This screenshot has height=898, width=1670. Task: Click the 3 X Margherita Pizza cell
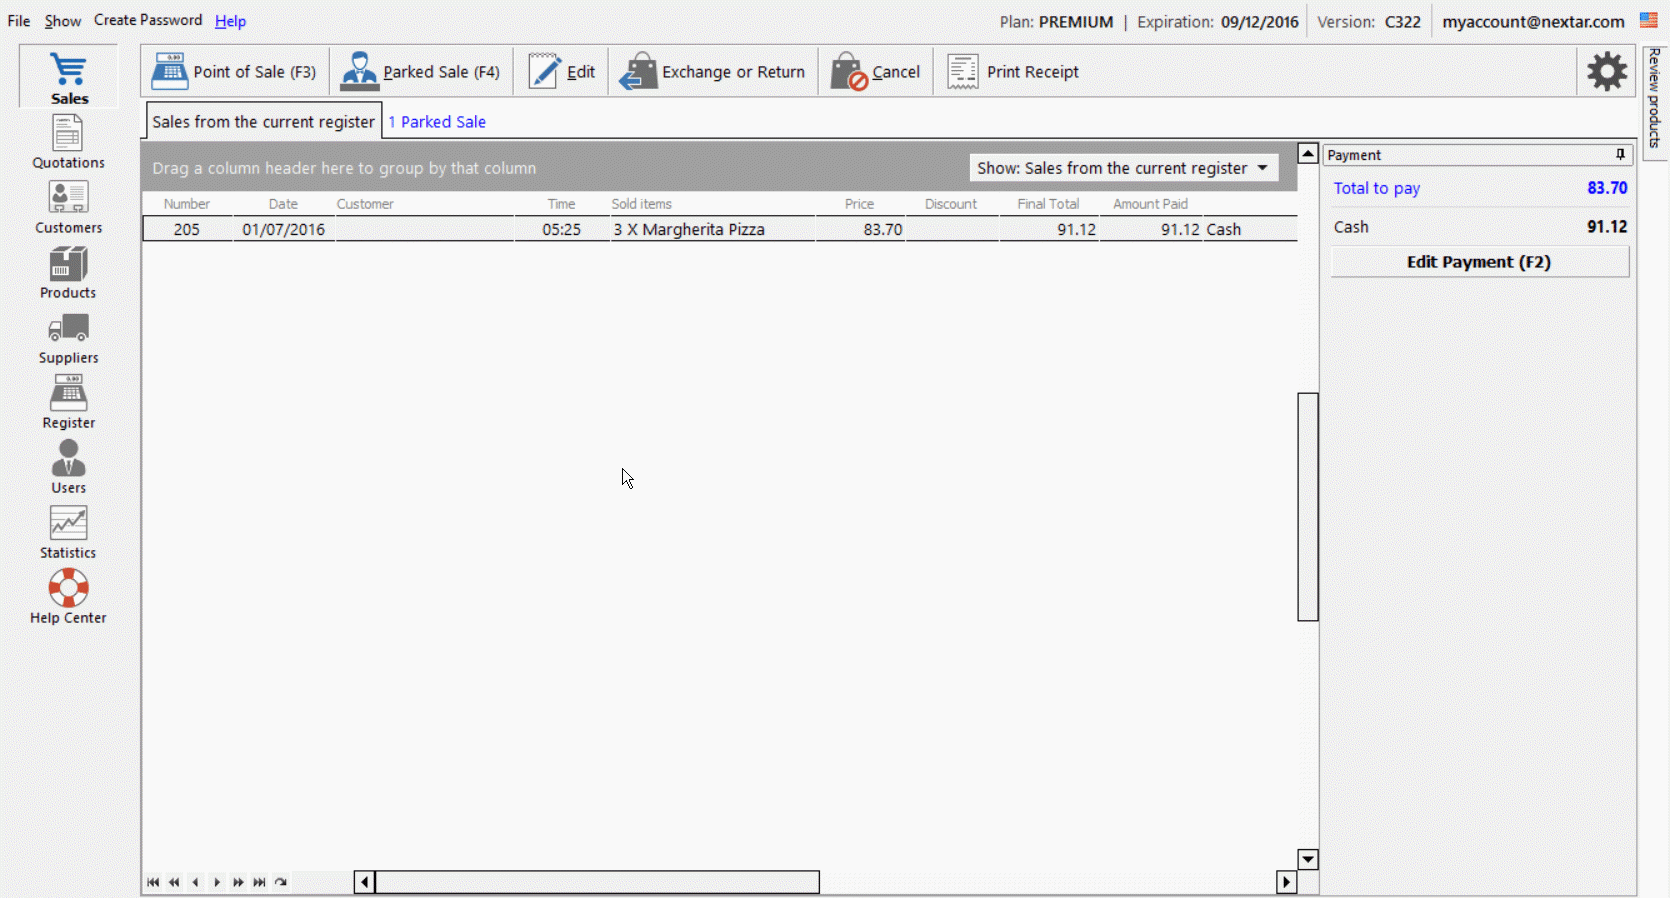pos(712,229)
